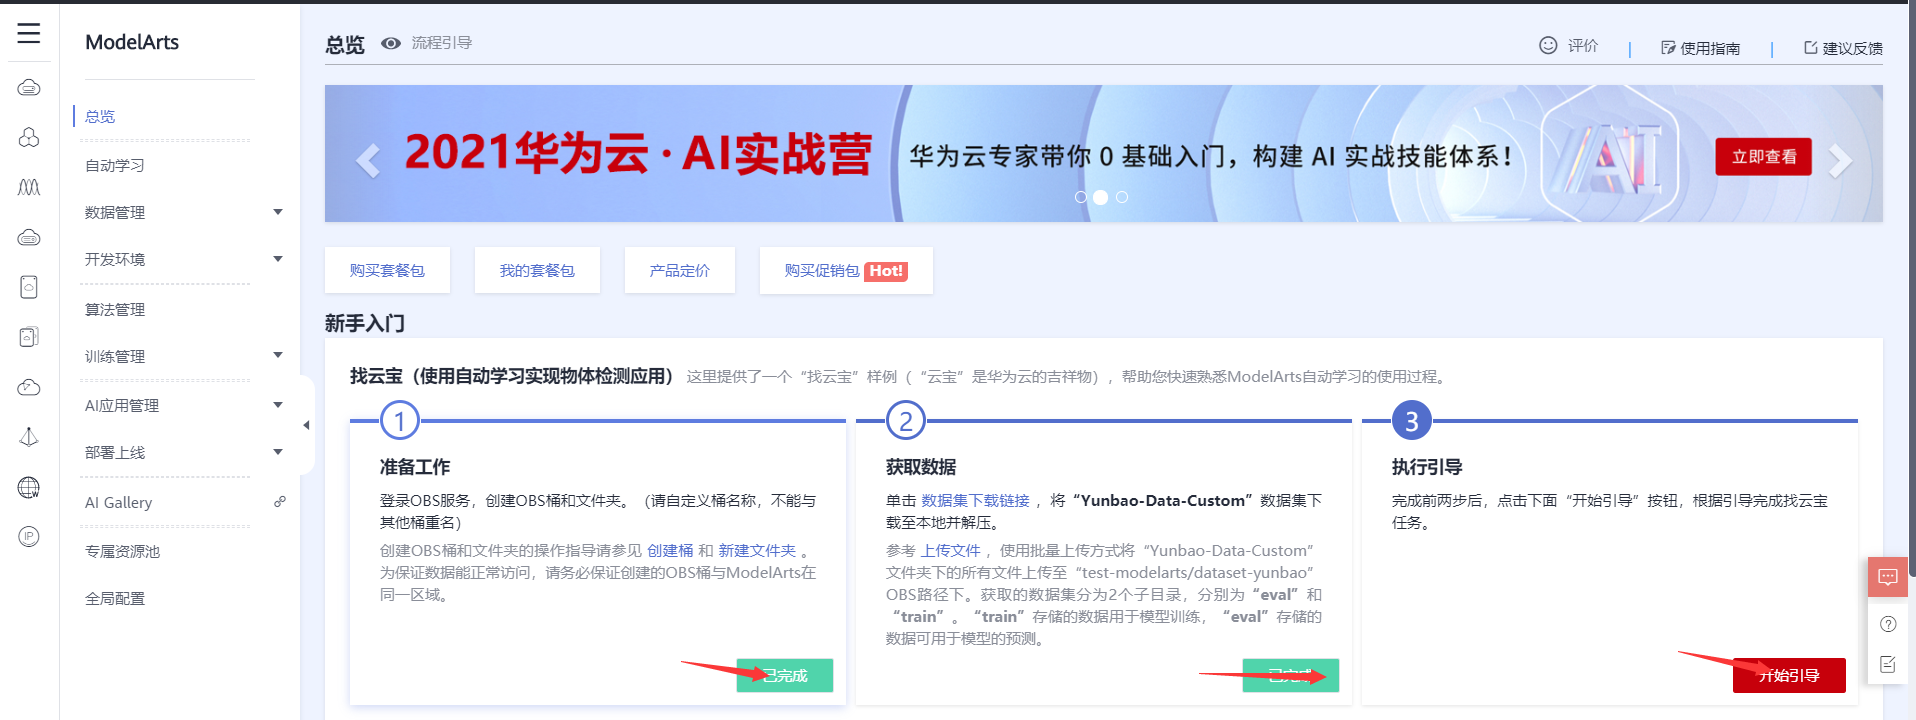Select 总览 in the sidebar
This screenshot has height=720, width=1916.
[x=100, y=116]
